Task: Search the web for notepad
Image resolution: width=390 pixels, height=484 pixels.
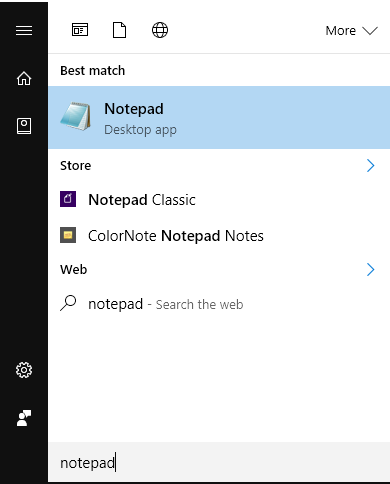Action: point(219,304)
